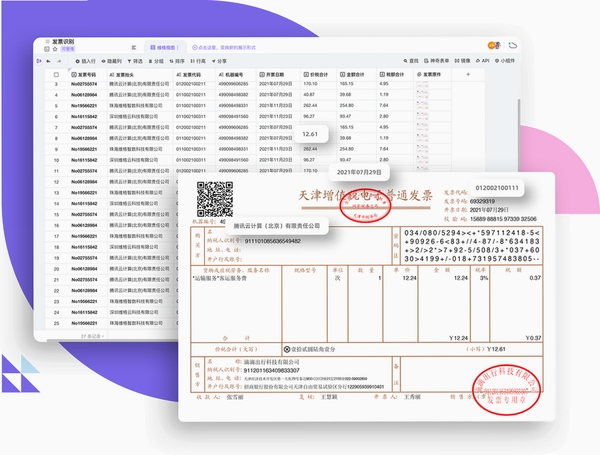The height and width of the screenshot is (455, 600).
Task: Click the 发票代码 column header
Action: click(x=194, y=75)
